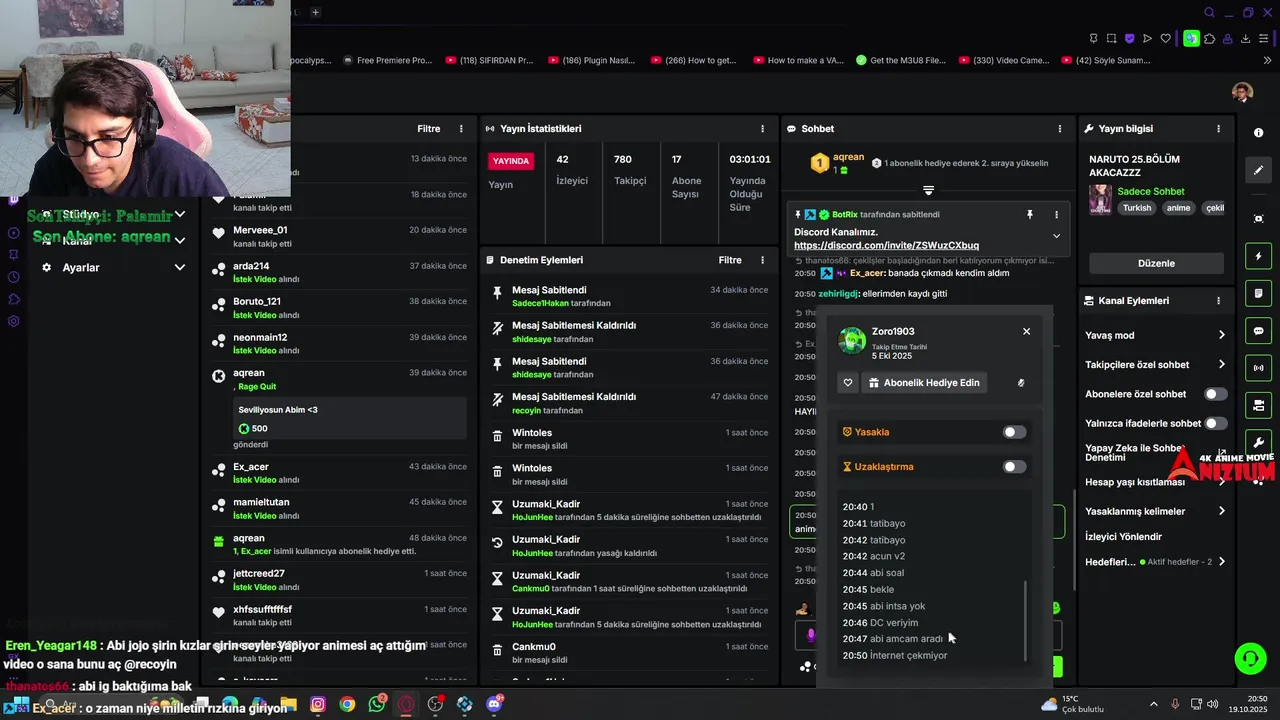Expand the Stüdyo sidebar section
1280x720 pixels.
(180, 214)
